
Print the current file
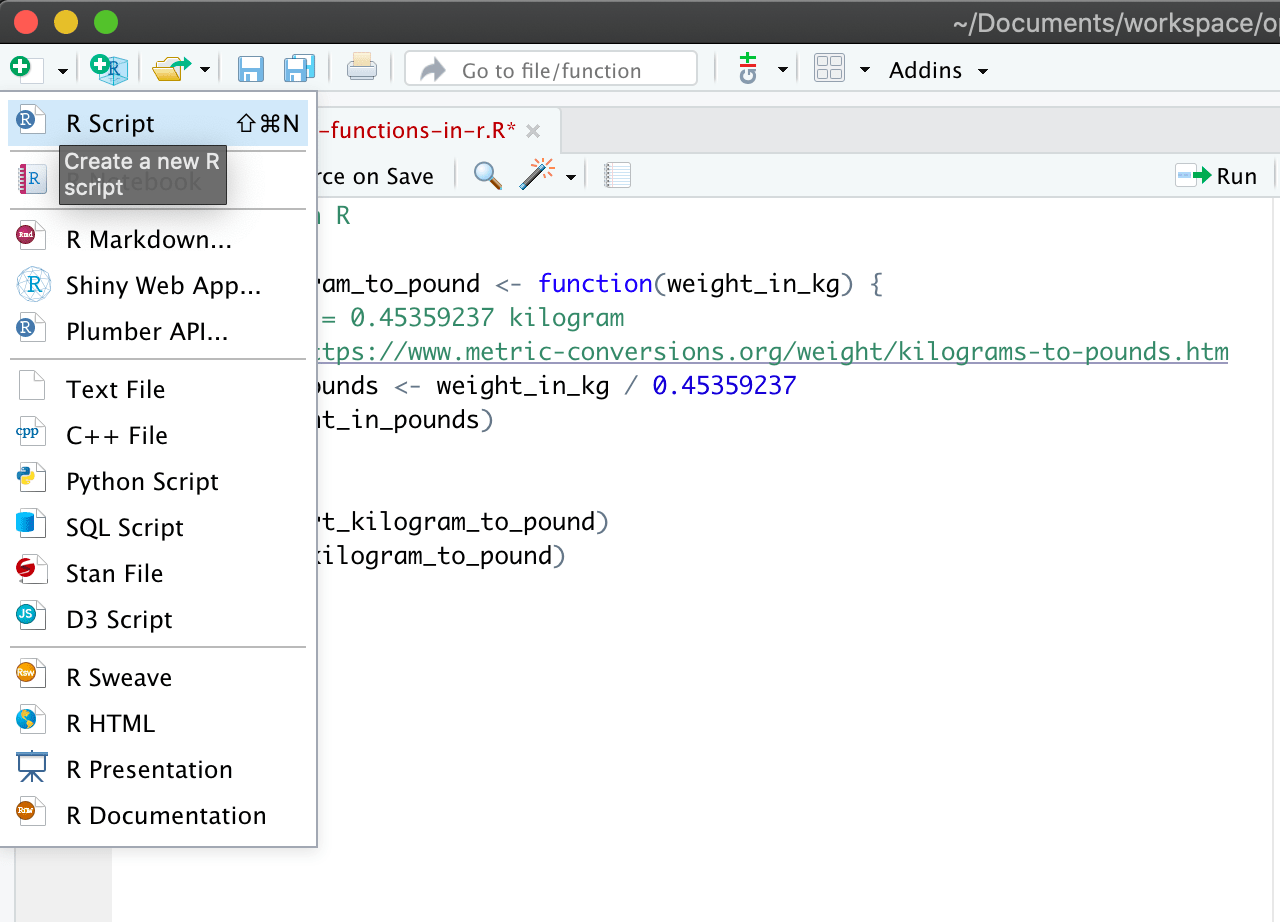coord(361,68)
